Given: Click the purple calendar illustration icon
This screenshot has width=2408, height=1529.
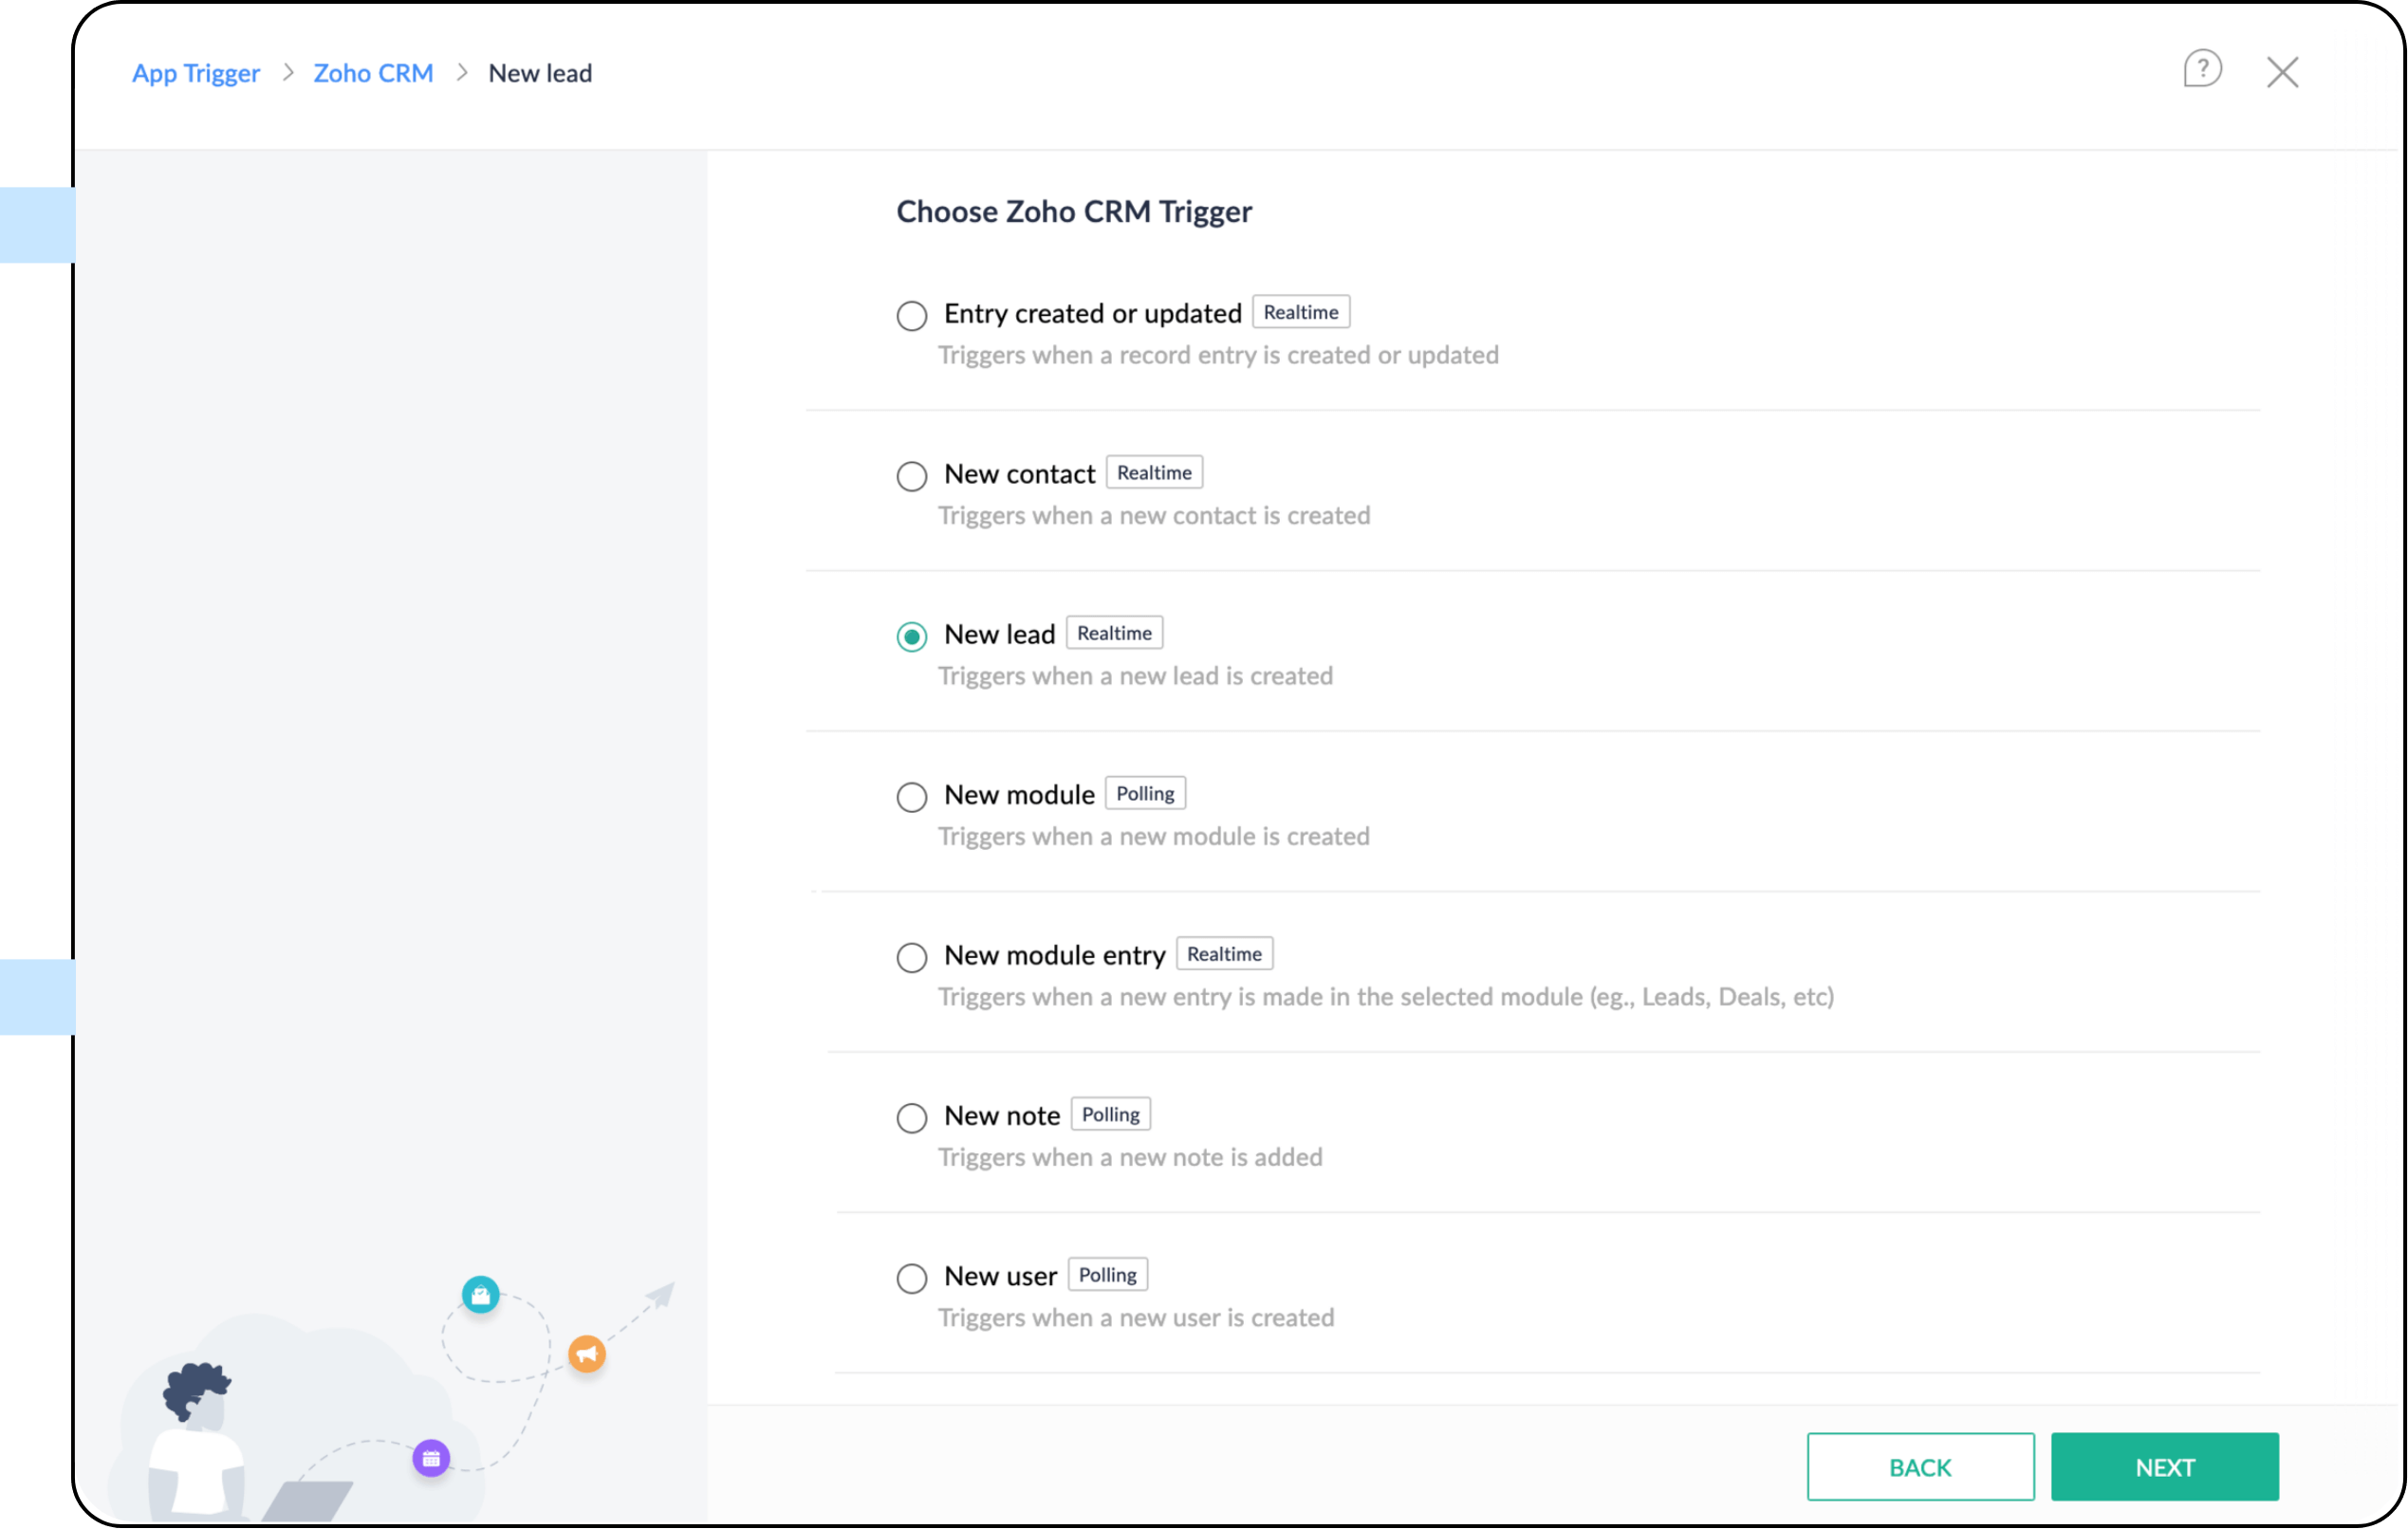Looking at the screenshot, I should click(431, 1458).
